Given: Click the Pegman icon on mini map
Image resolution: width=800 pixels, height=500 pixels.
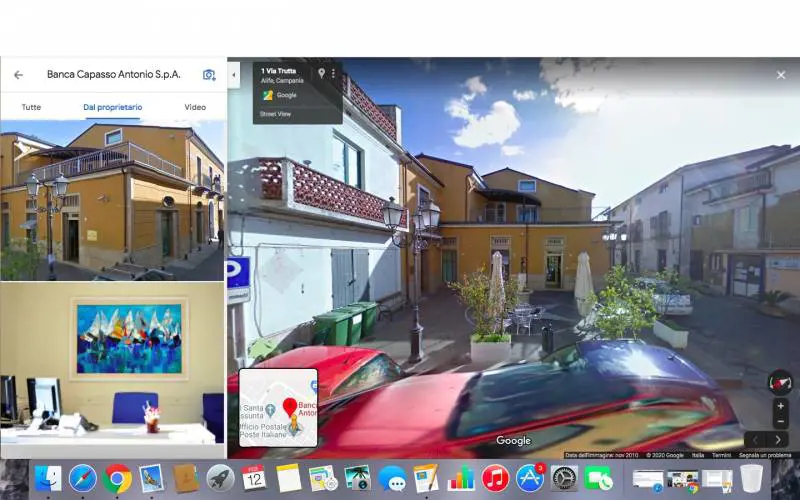Looking at the screenshot, I should pyautogui.click(x=294, y=426).
